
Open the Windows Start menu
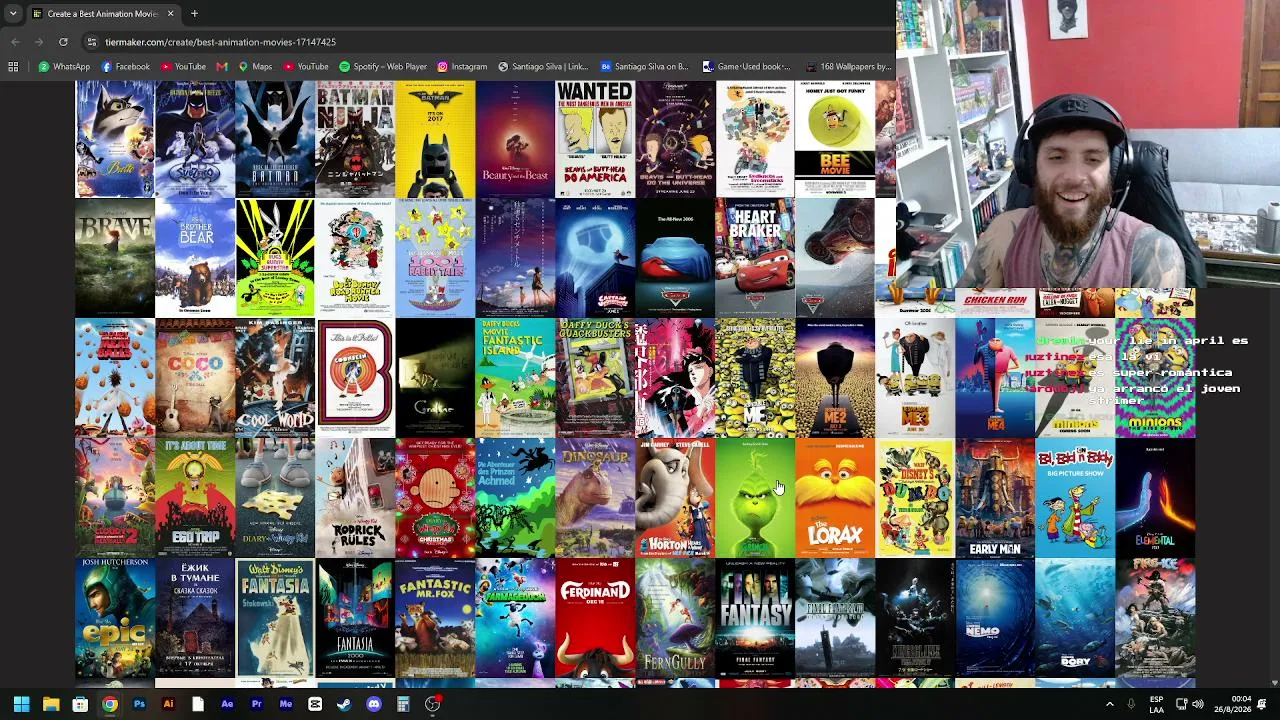click(21, 704)
